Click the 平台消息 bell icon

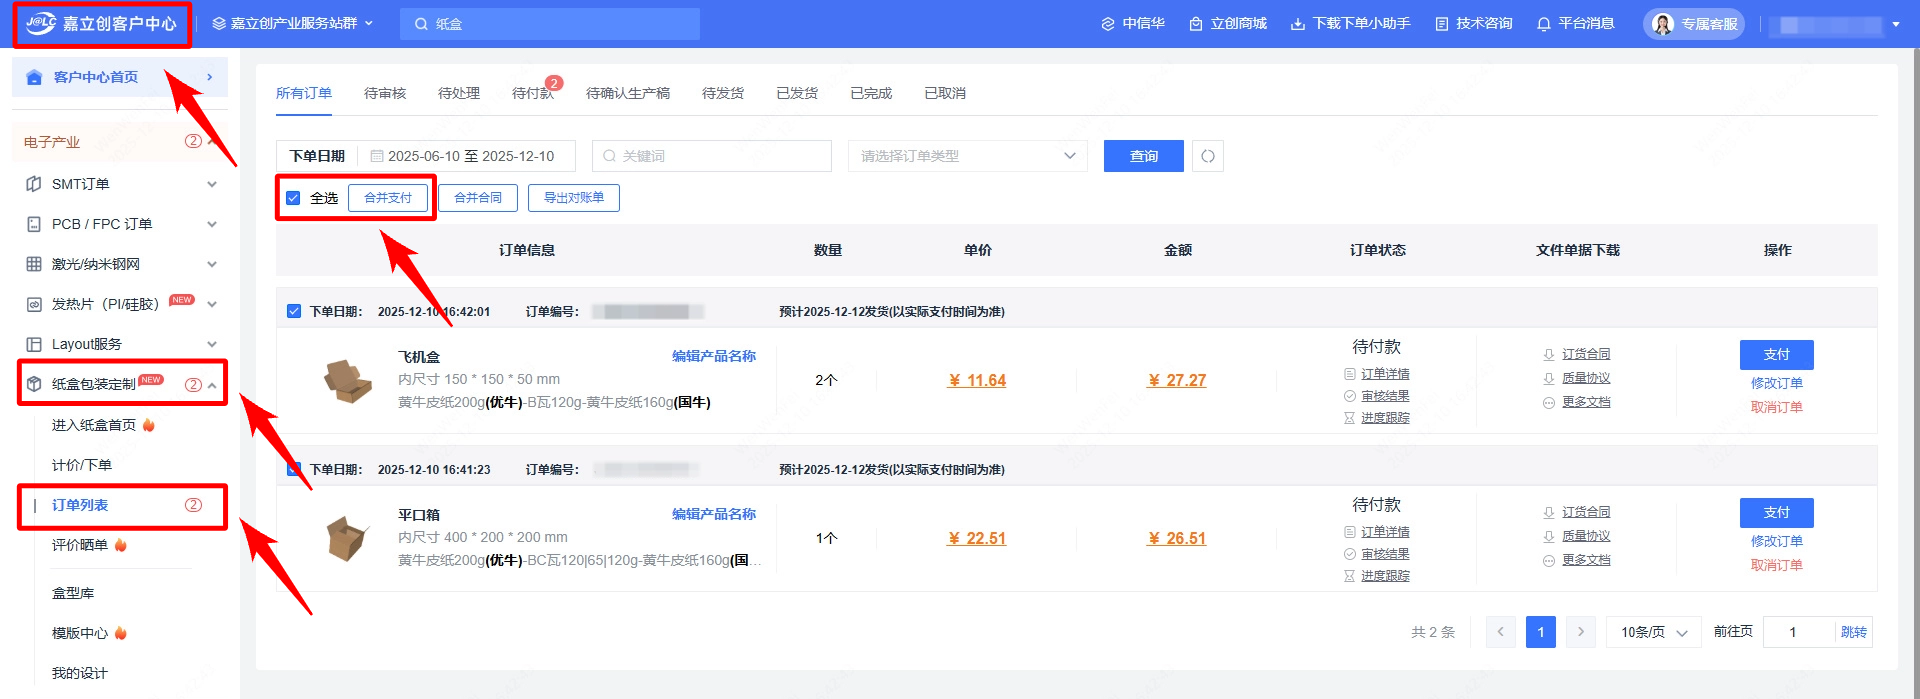coord(1544,24)
